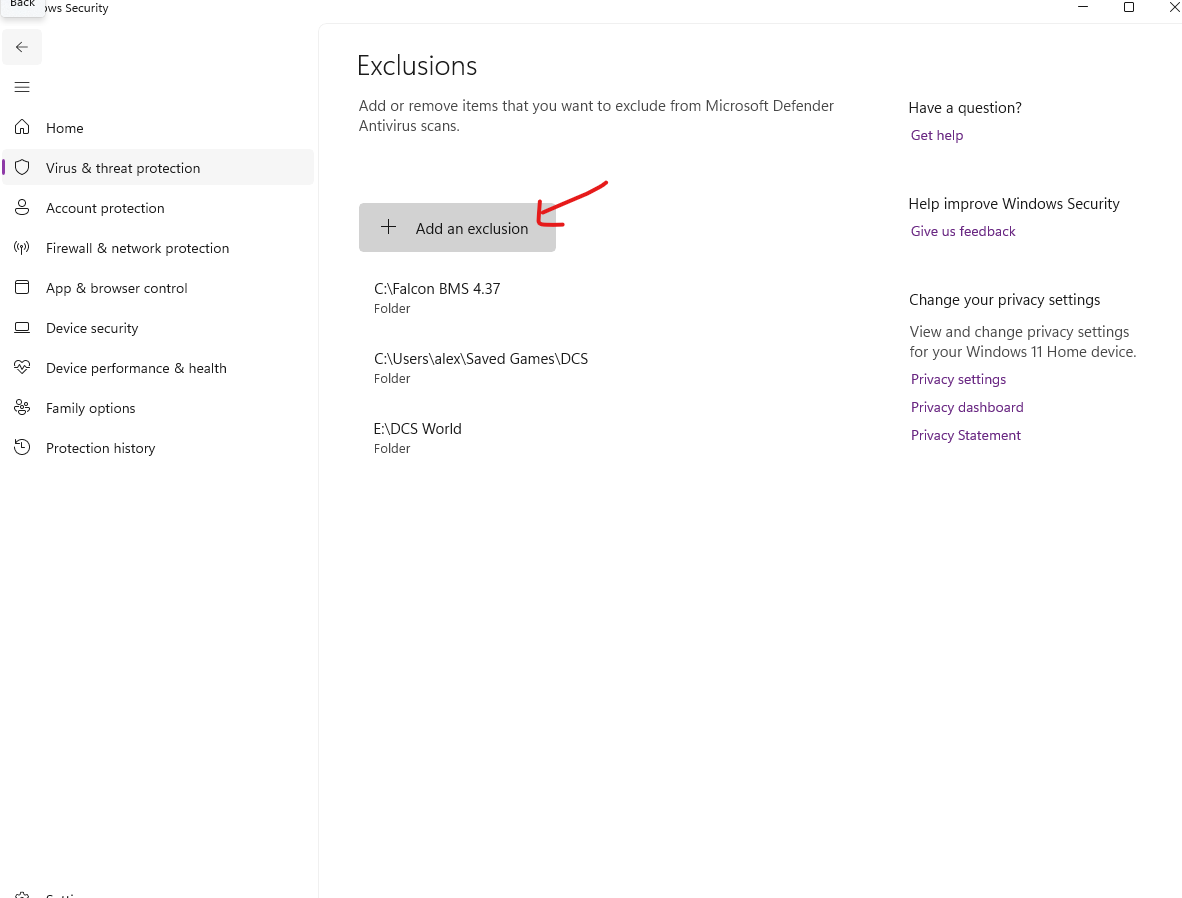The width and height of the screenshot is (1182, 898).
Task: Click the Virus & threat protection shield icon
Action: pos(22,167)
